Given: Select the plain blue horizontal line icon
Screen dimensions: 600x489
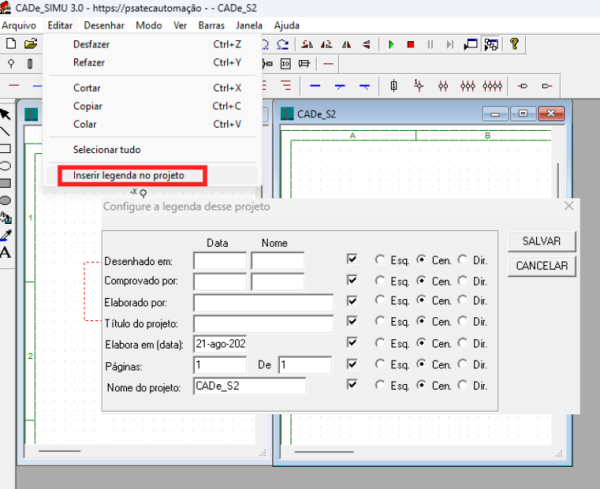Looking at the screenshot, I should point(315,86).
